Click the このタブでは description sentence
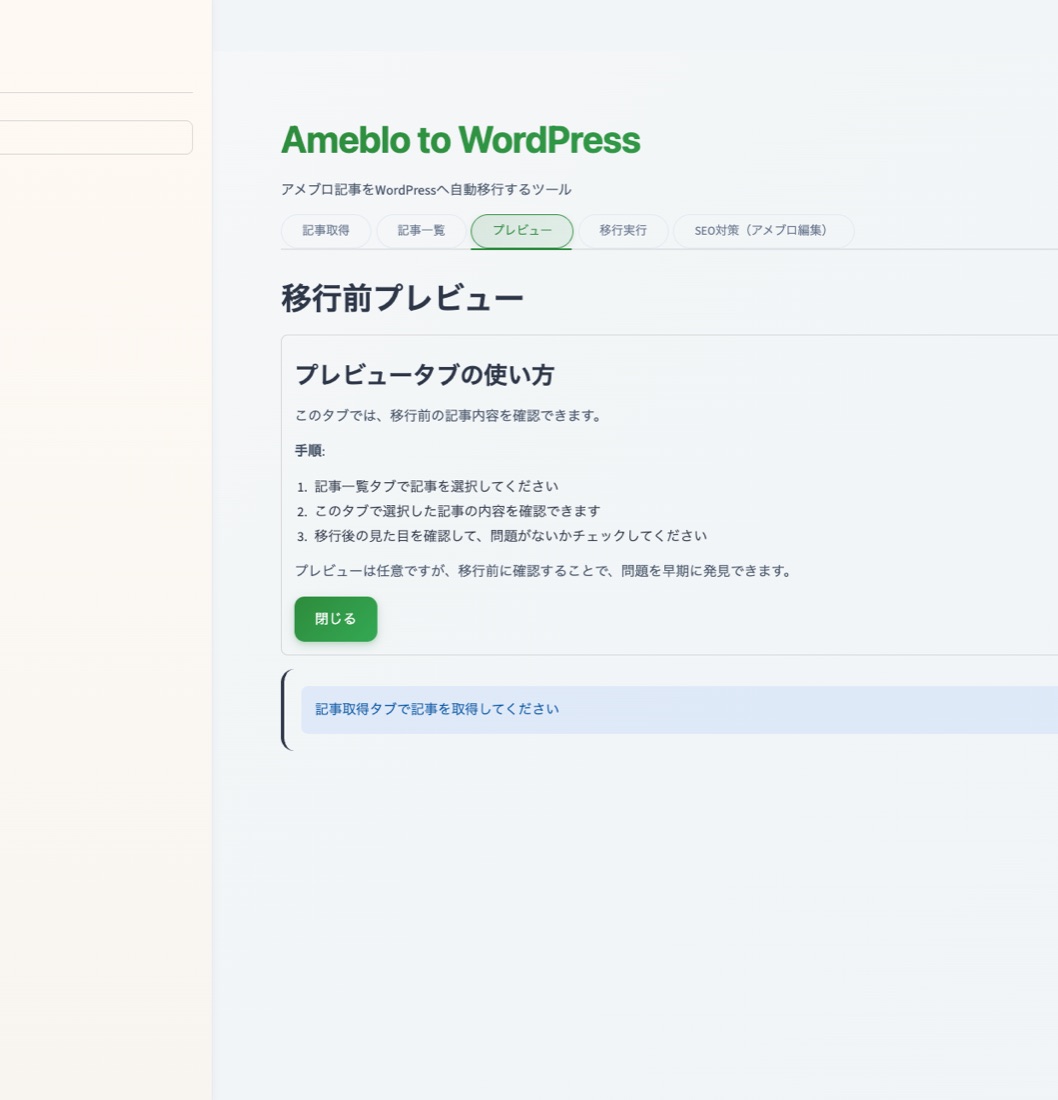The image size is (1058, 1100). tap(449, 415)
